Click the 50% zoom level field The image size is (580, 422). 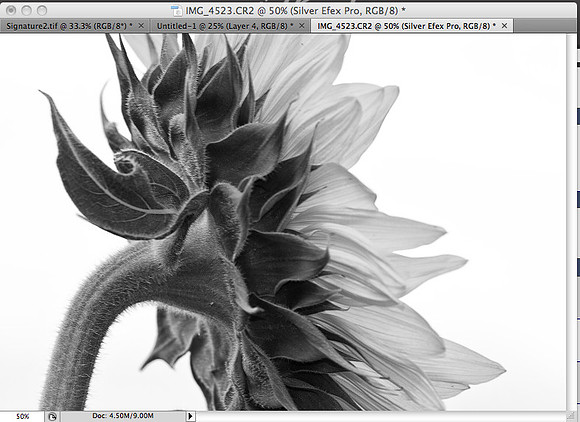point(22,416)
